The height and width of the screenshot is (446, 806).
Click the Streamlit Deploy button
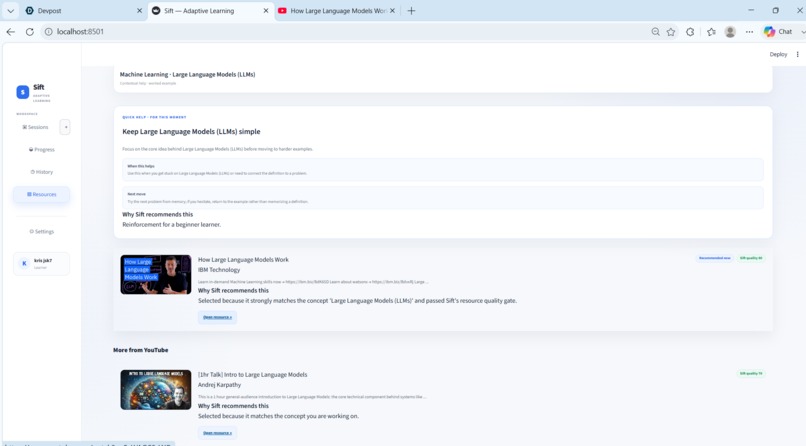coord(778,54)
